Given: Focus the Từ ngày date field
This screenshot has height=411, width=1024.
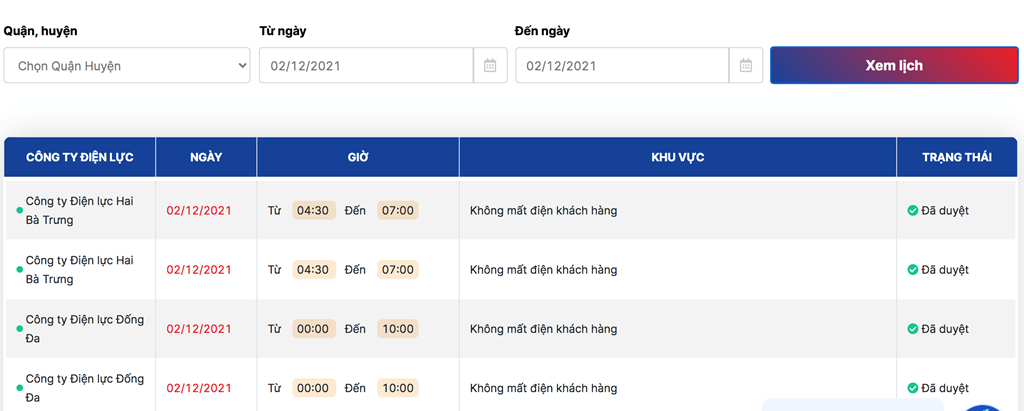Looking at the screenshot, I should (366, 65).
